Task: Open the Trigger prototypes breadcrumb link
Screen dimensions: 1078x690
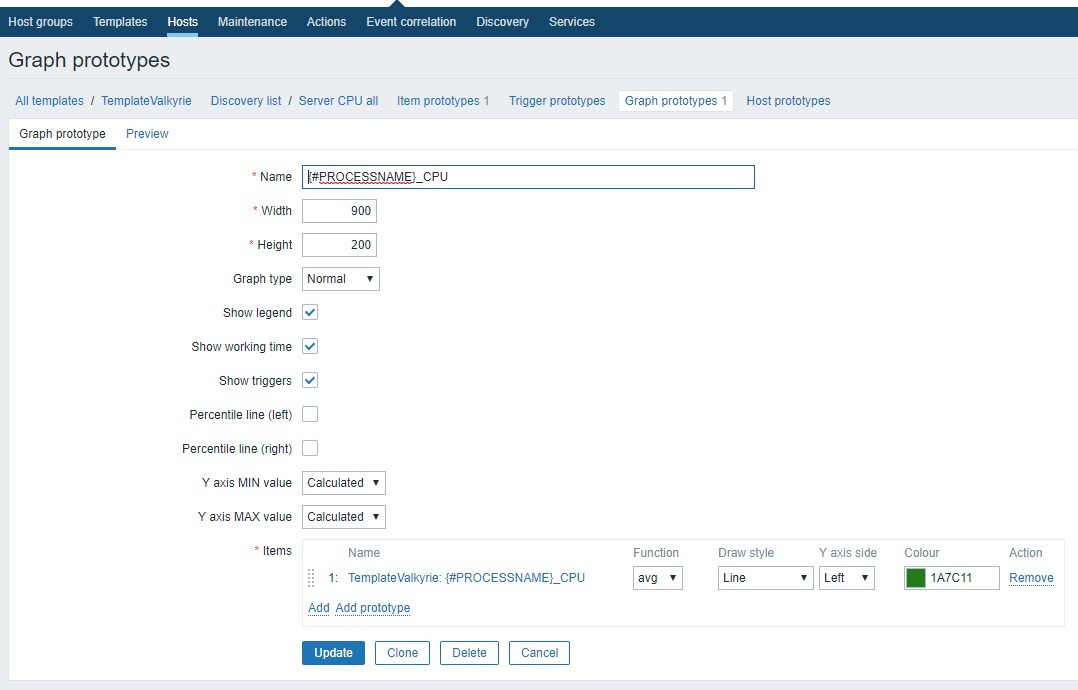Action: tap(556, 100)
